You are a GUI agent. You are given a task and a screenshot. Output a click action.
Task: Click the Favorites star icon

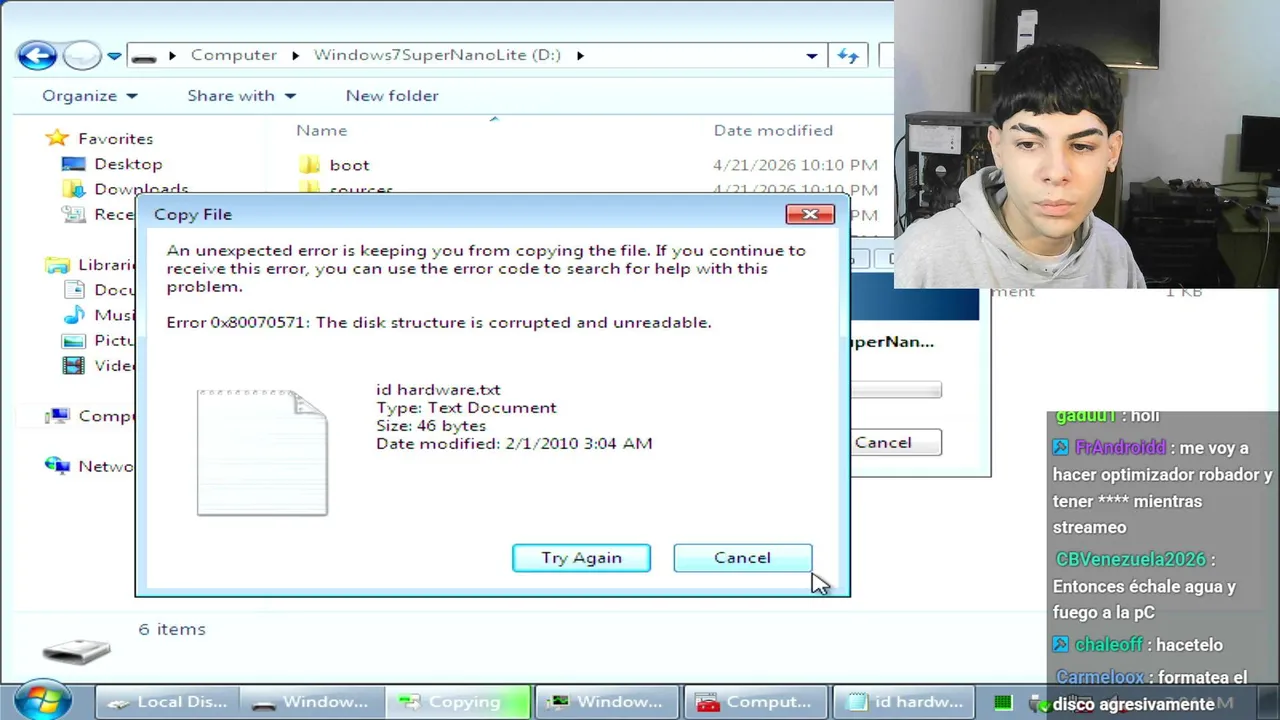click(58, 138)
